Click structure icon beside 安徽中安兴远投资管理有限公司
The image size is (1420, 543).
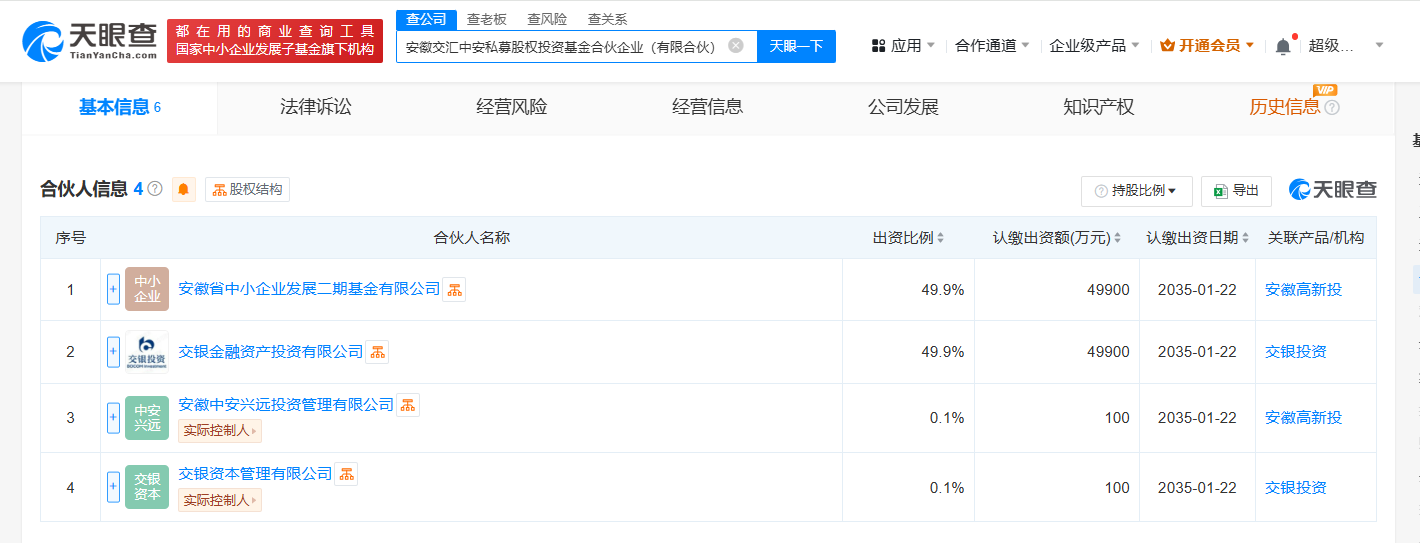click(x=408, y=405)
